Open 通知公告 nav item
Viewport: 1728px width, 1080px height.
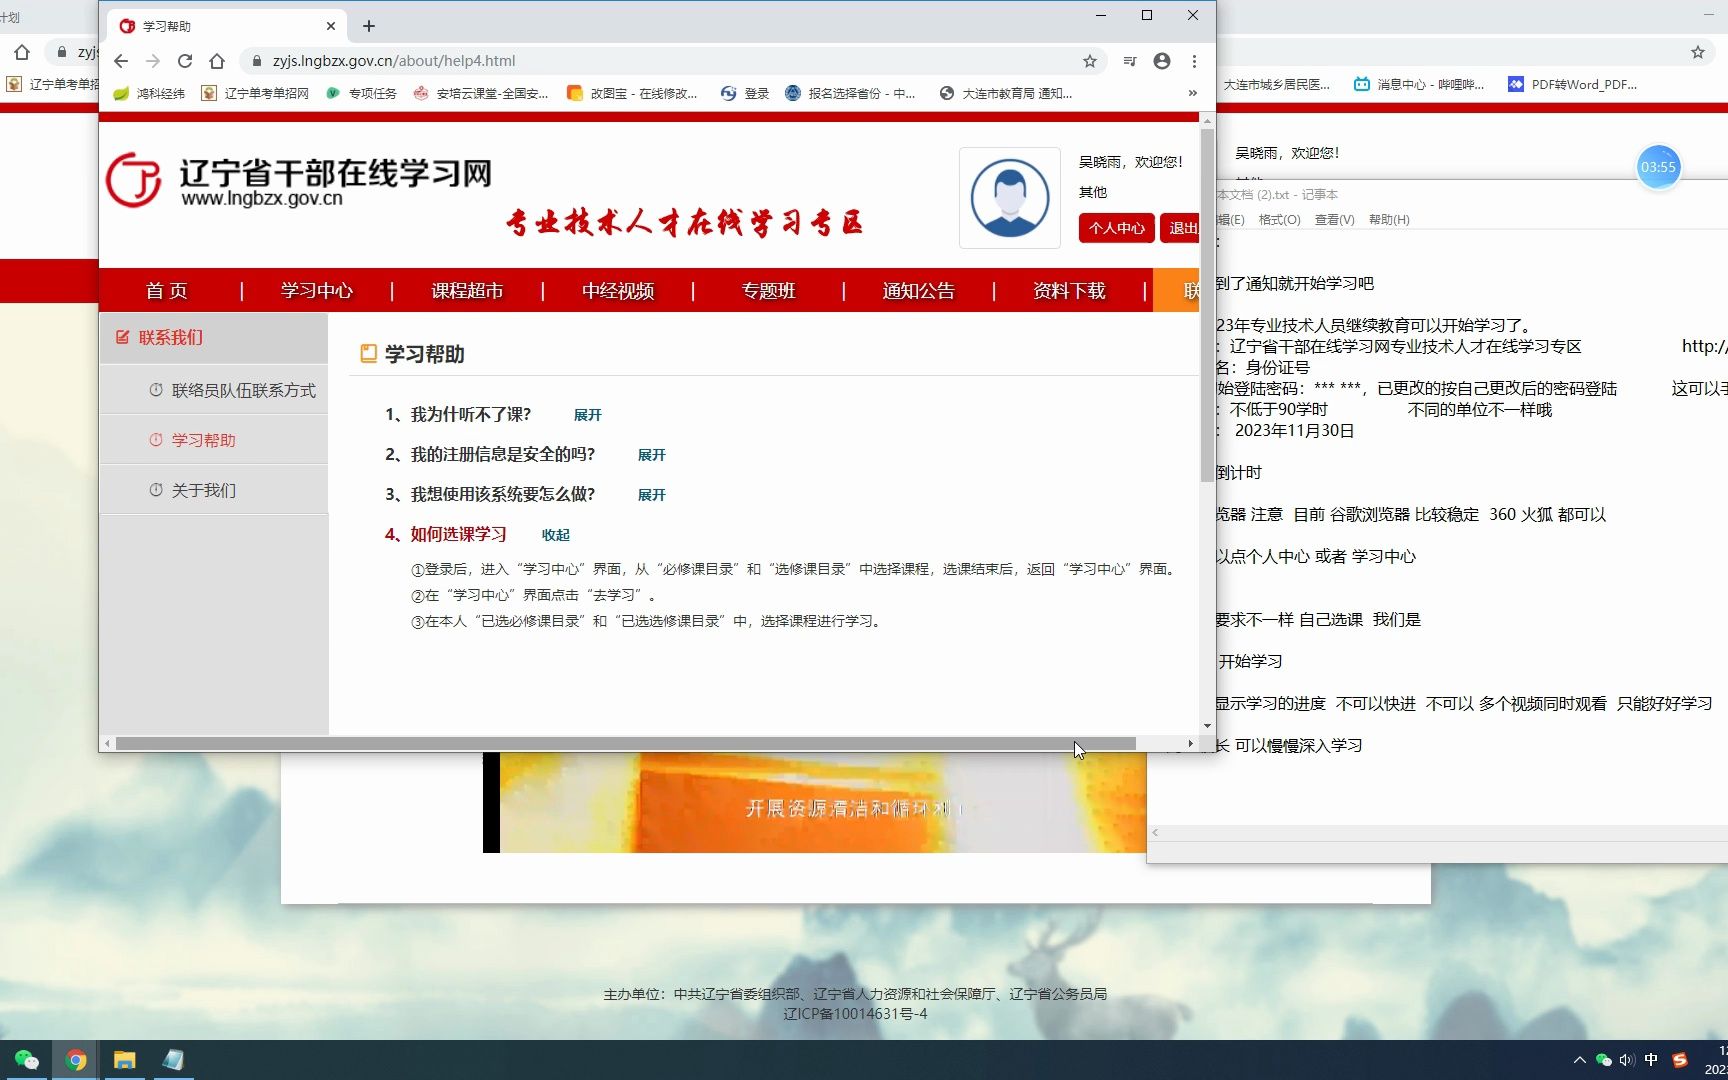pos(919,291)
